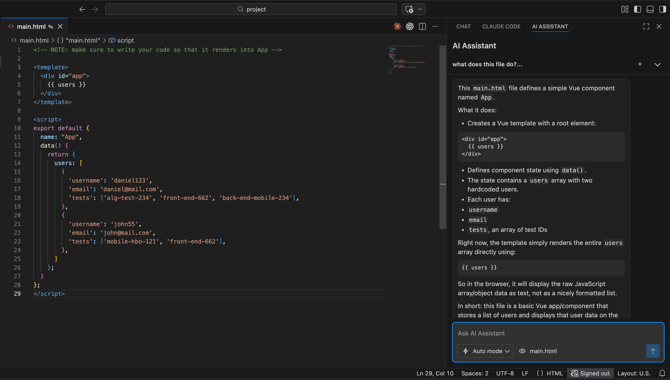
Task: Open the notifications bell icon
Action: tap(662, 373)
